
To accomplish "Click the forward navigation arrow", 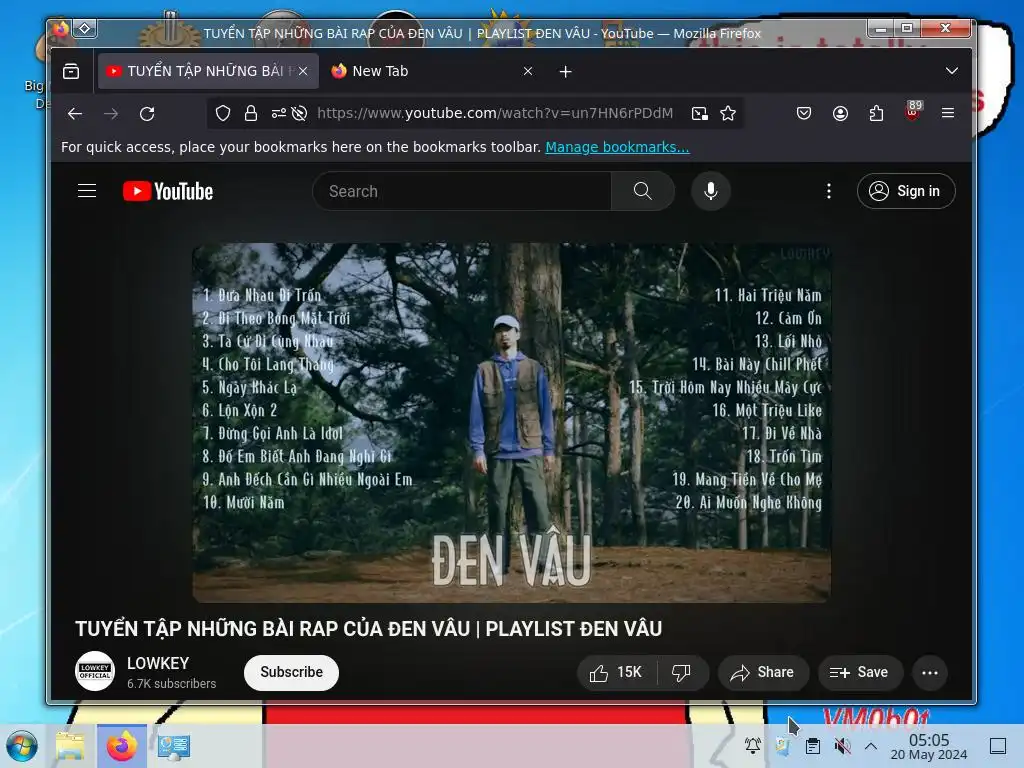I will [111, 114].
